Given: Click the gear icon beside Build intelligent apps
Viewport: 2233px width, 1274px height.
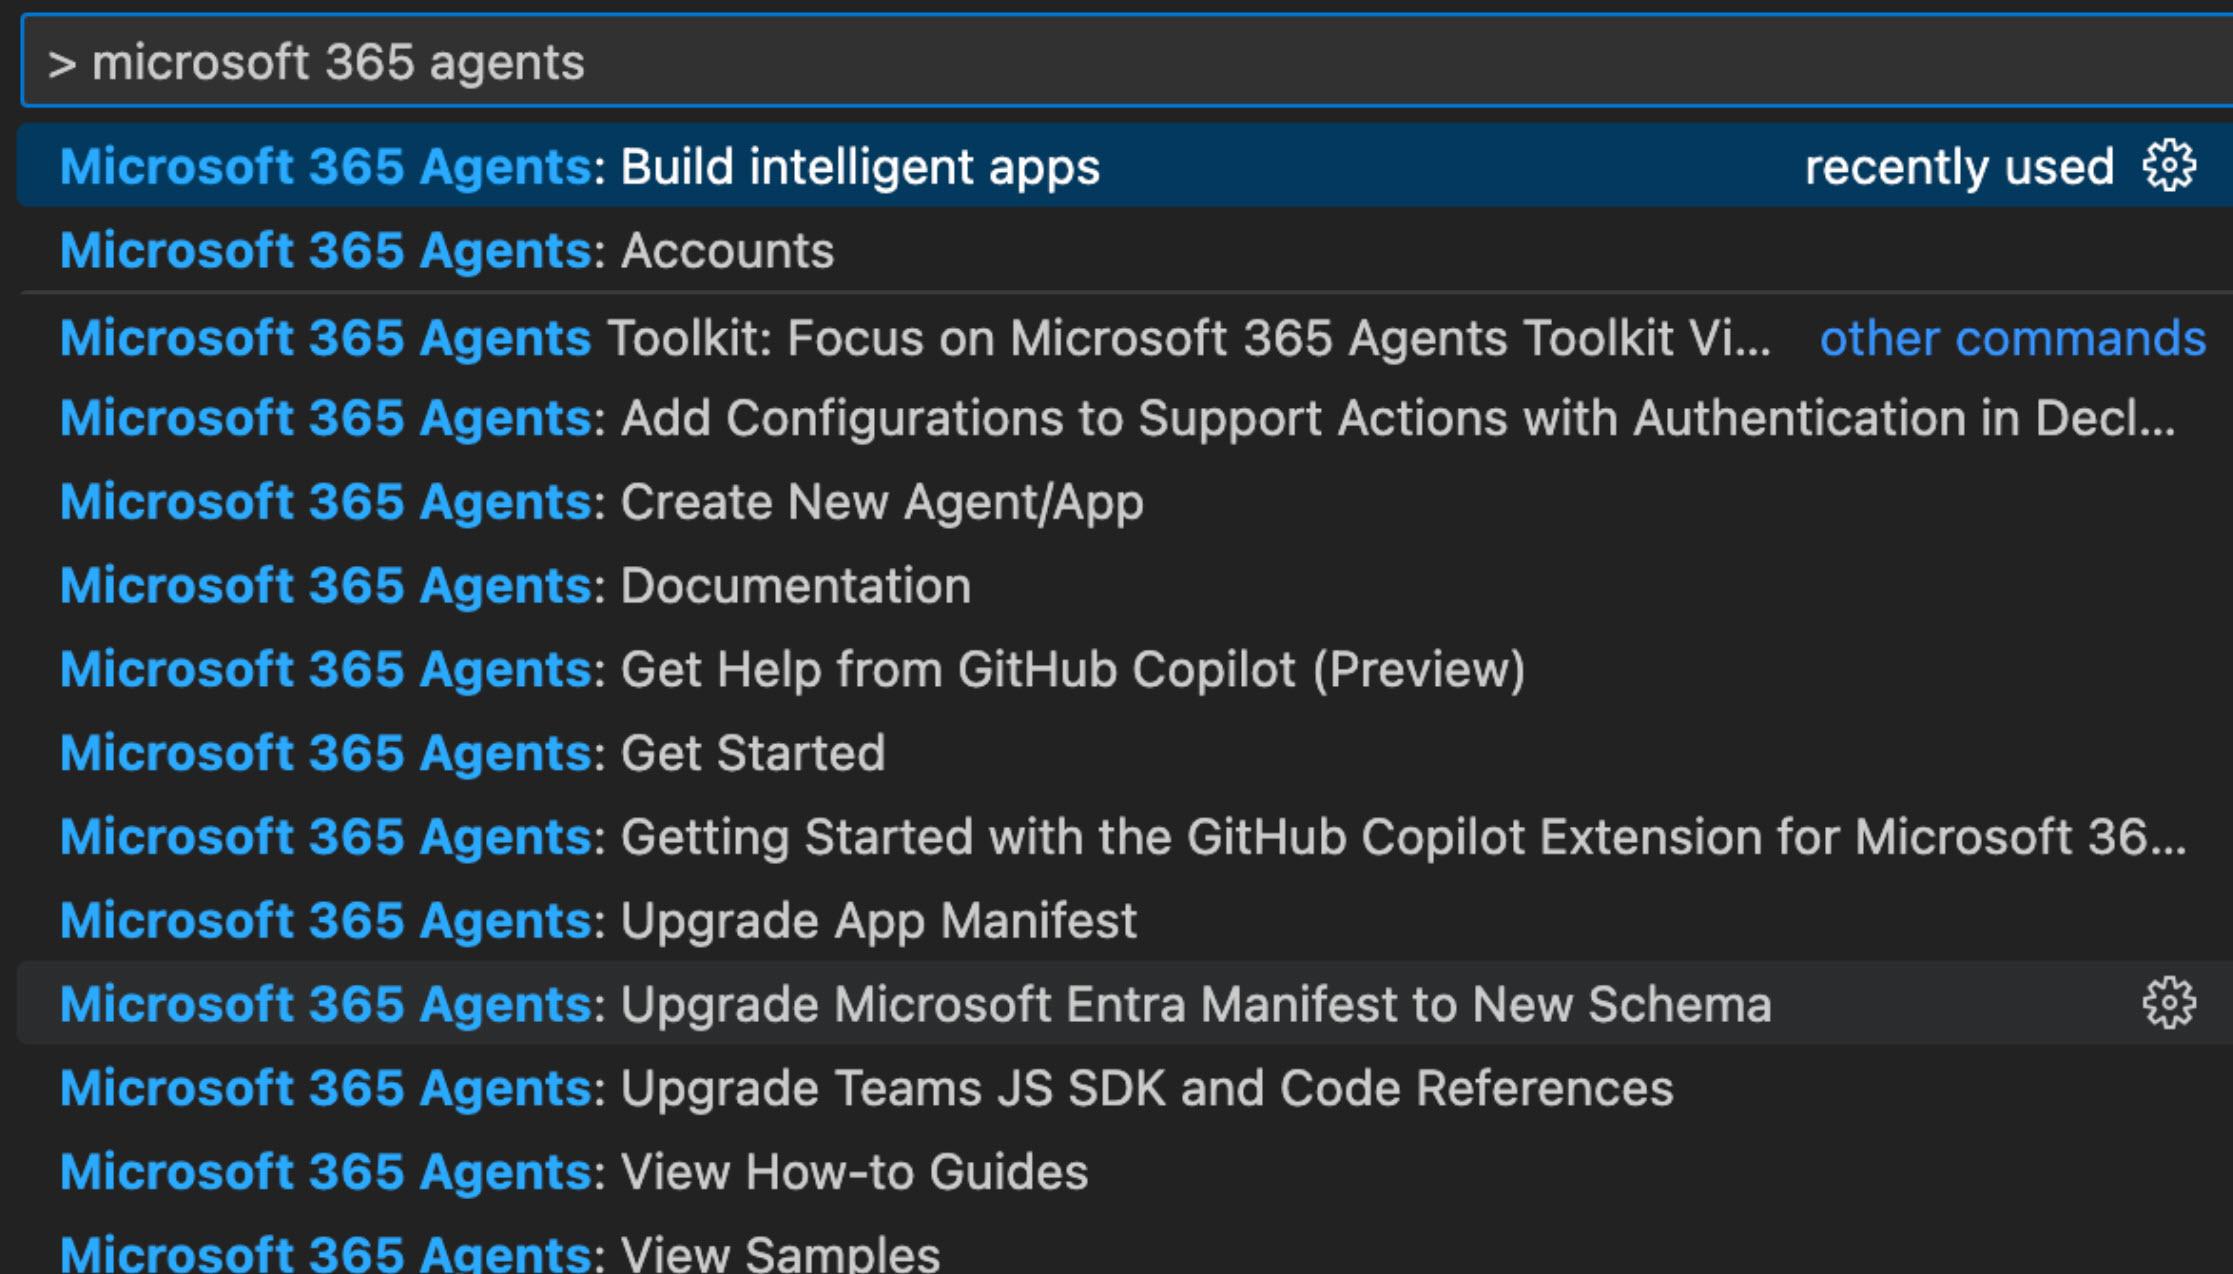Looking at the screenshot, I should [x=2168, y=166].
